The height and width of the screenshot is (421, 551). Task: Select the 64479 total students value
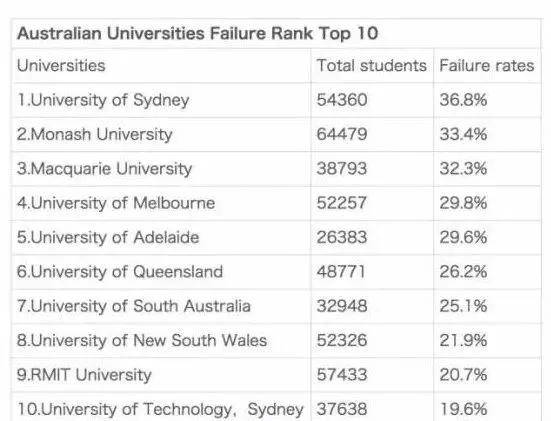(342, 134)
